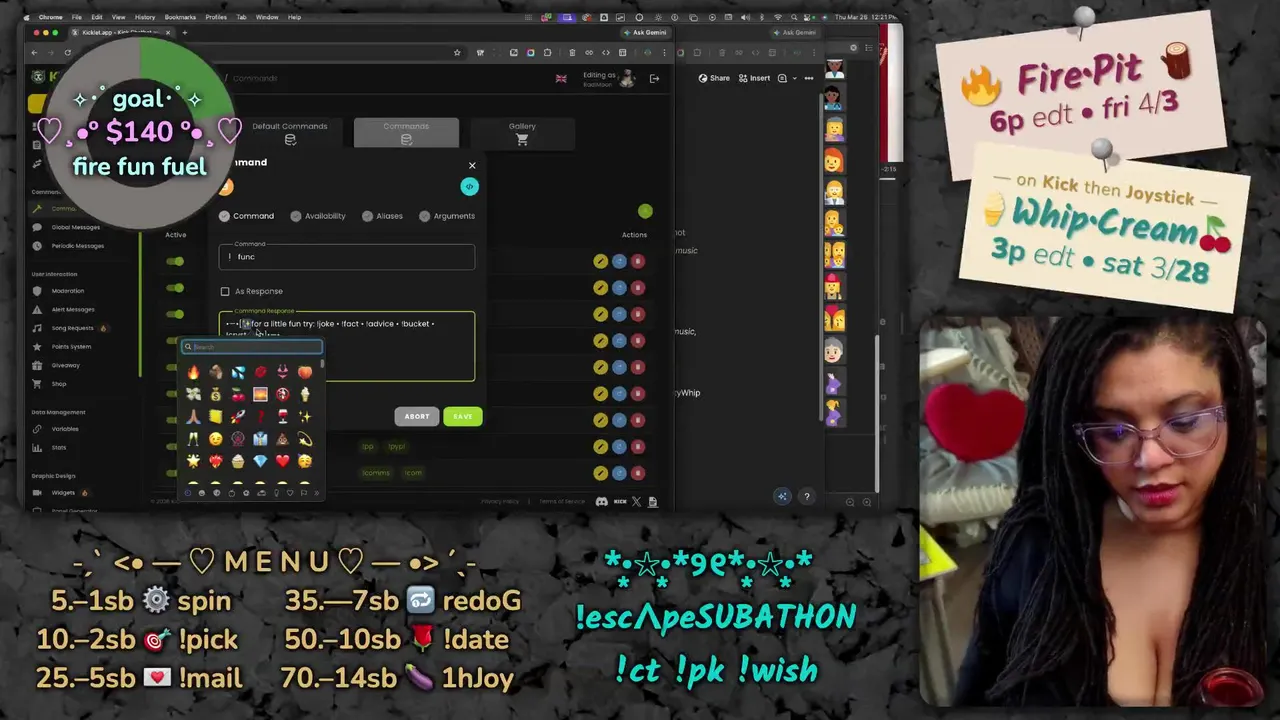Open the Profiles menu in the menu bar
1280x720 pixels.
click(x=216, y=17)
